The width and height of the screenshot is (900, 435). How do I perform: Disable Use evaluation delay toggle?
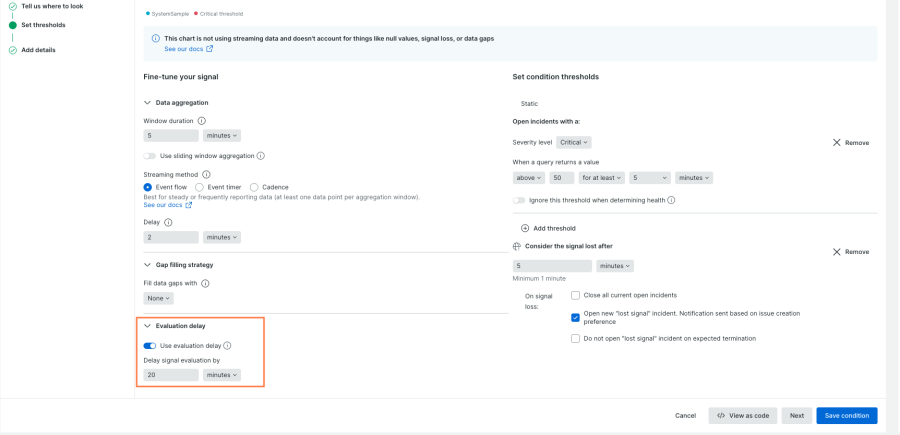150,345
